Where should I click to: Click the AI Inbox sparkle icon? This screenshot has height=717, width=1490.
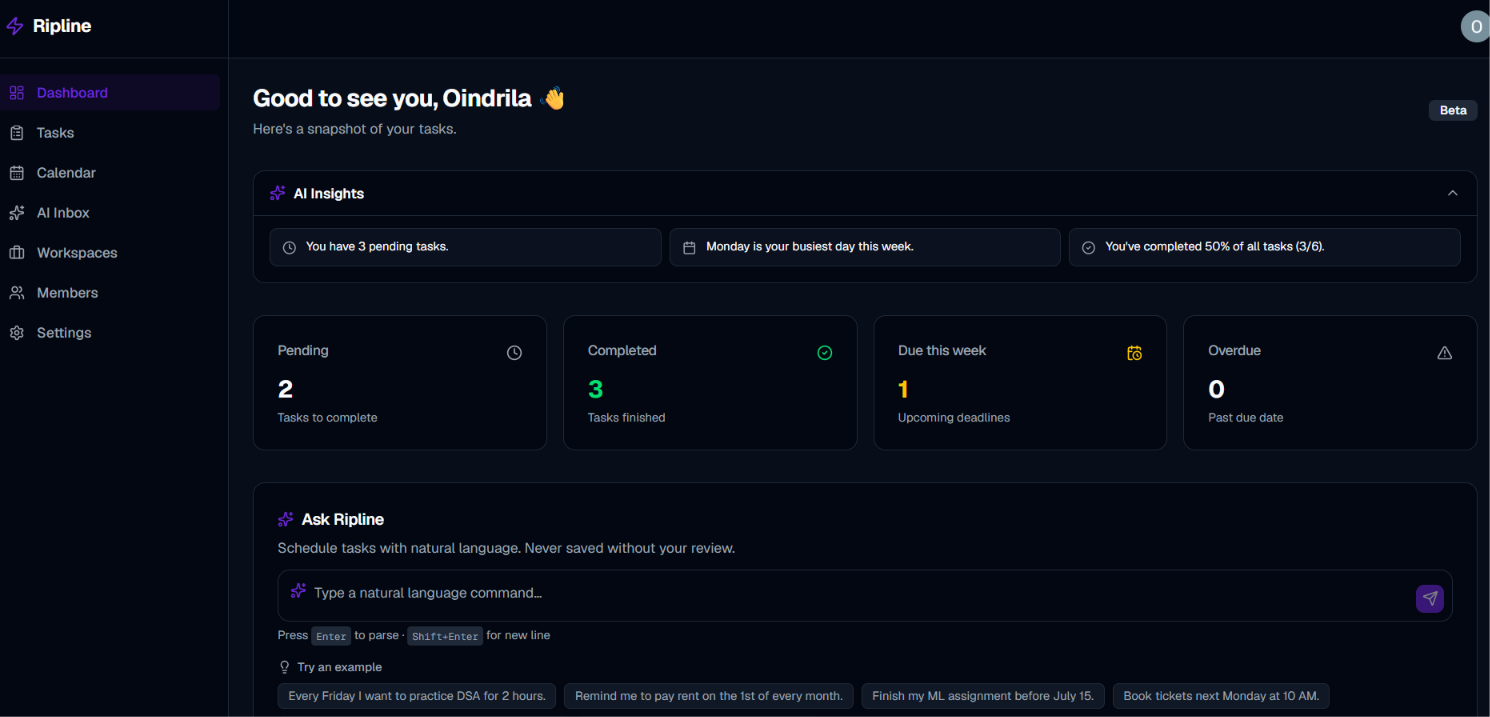(x=17, y=213)
